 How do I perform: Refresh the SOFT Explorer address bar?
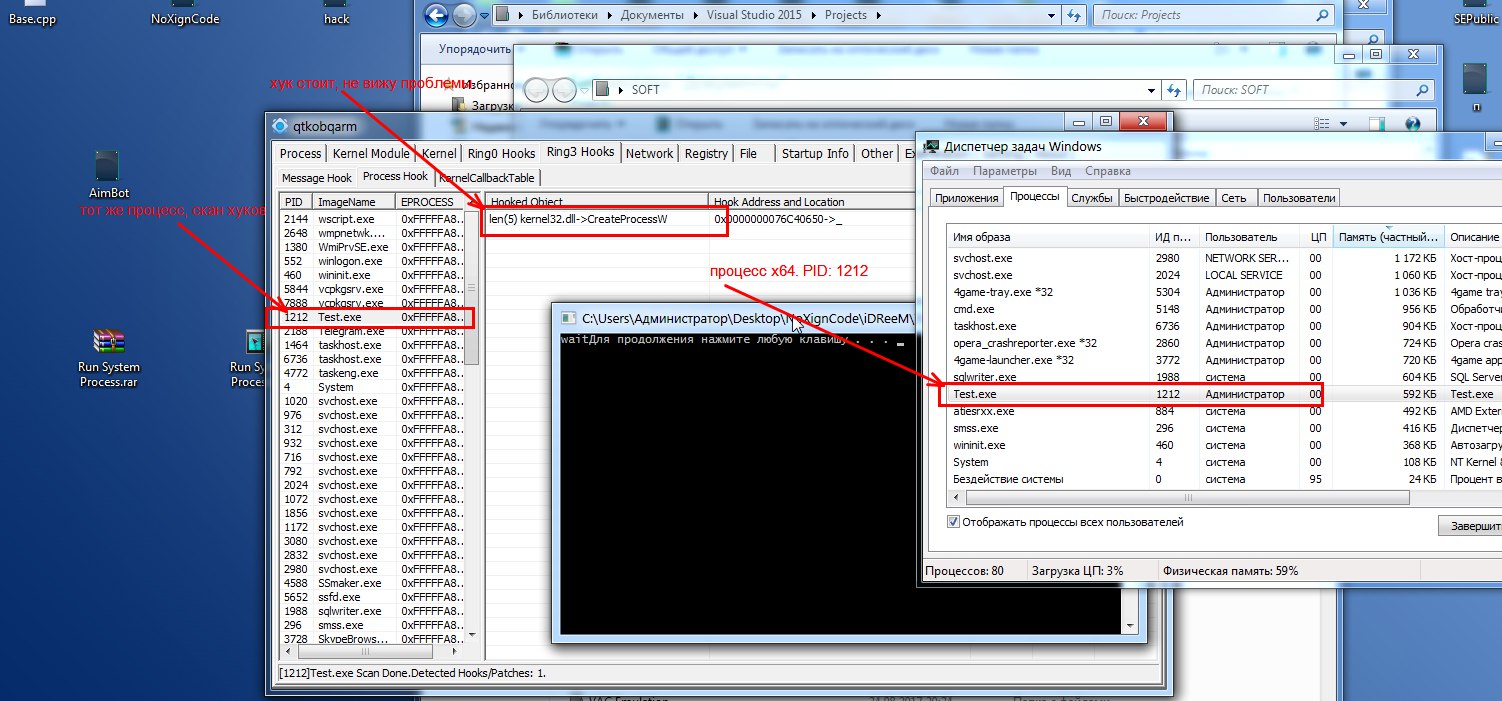[1175, 89]
